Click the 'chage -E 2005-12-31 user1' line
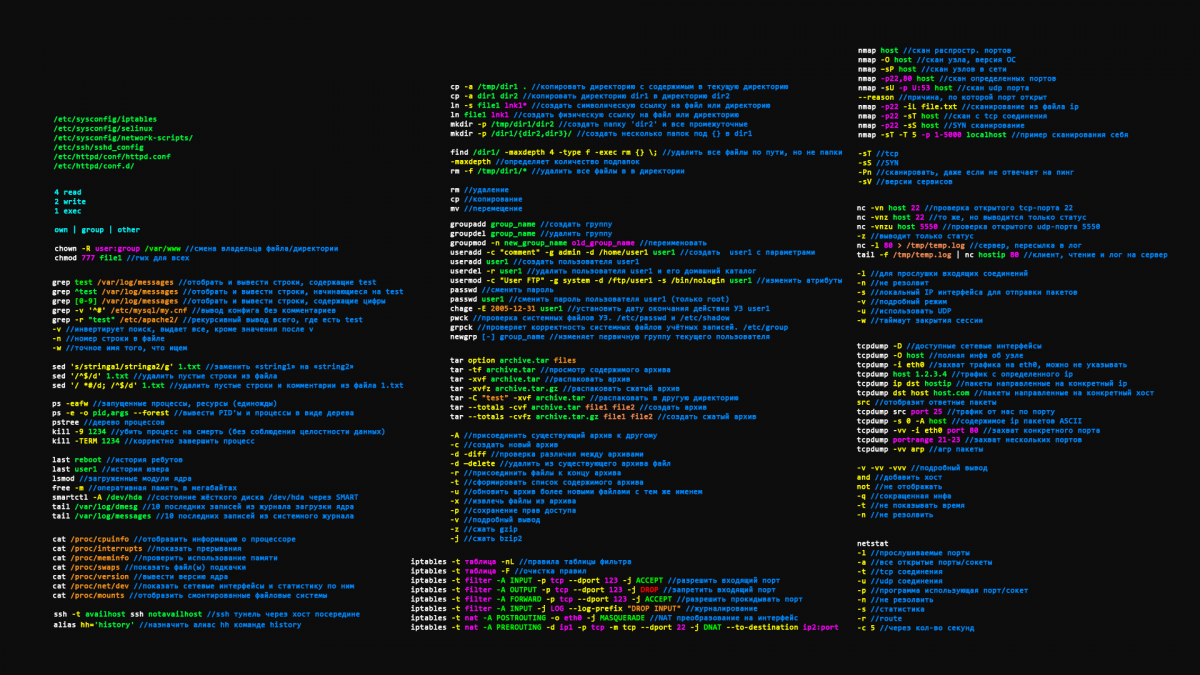The image size is (1200, 675). (x=609, y=308)
